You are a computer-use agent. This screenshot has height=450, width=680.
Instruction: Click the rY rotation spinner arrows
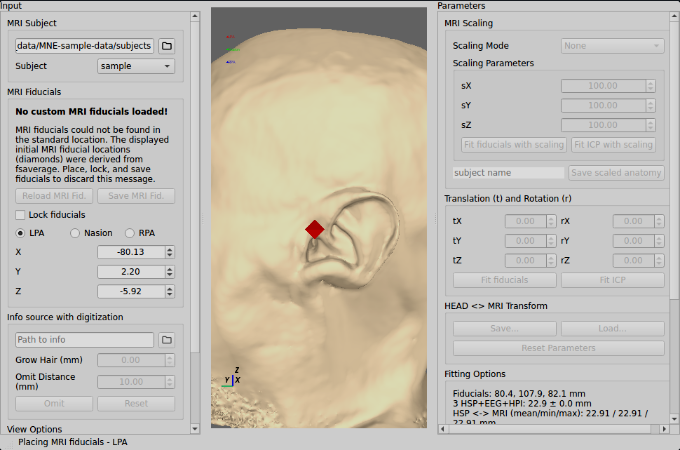click(x=659, y=241)
